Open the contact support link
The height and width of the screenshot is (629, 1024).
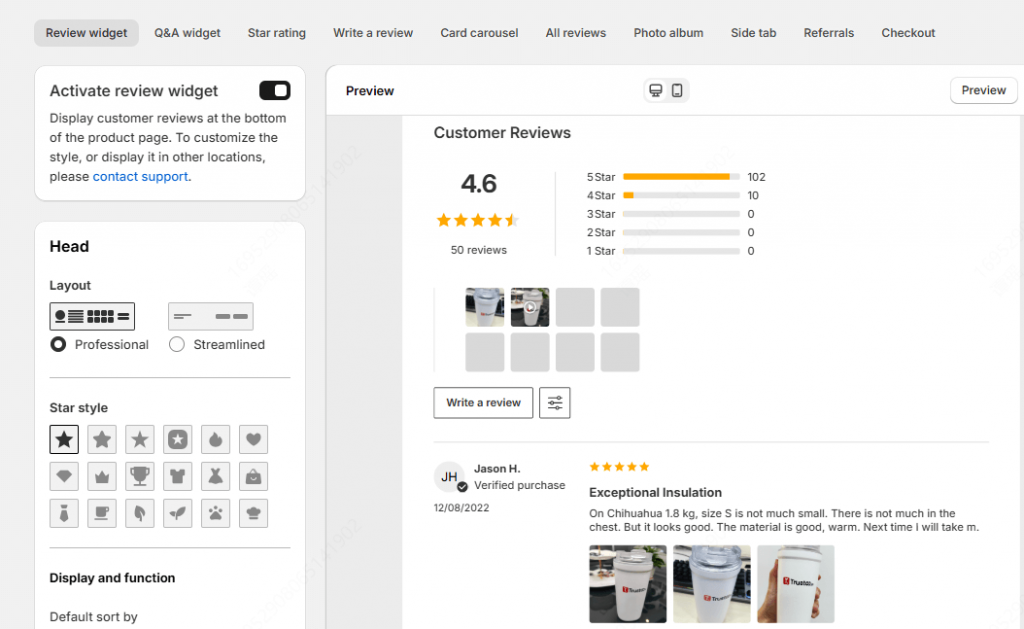[140, 176]
